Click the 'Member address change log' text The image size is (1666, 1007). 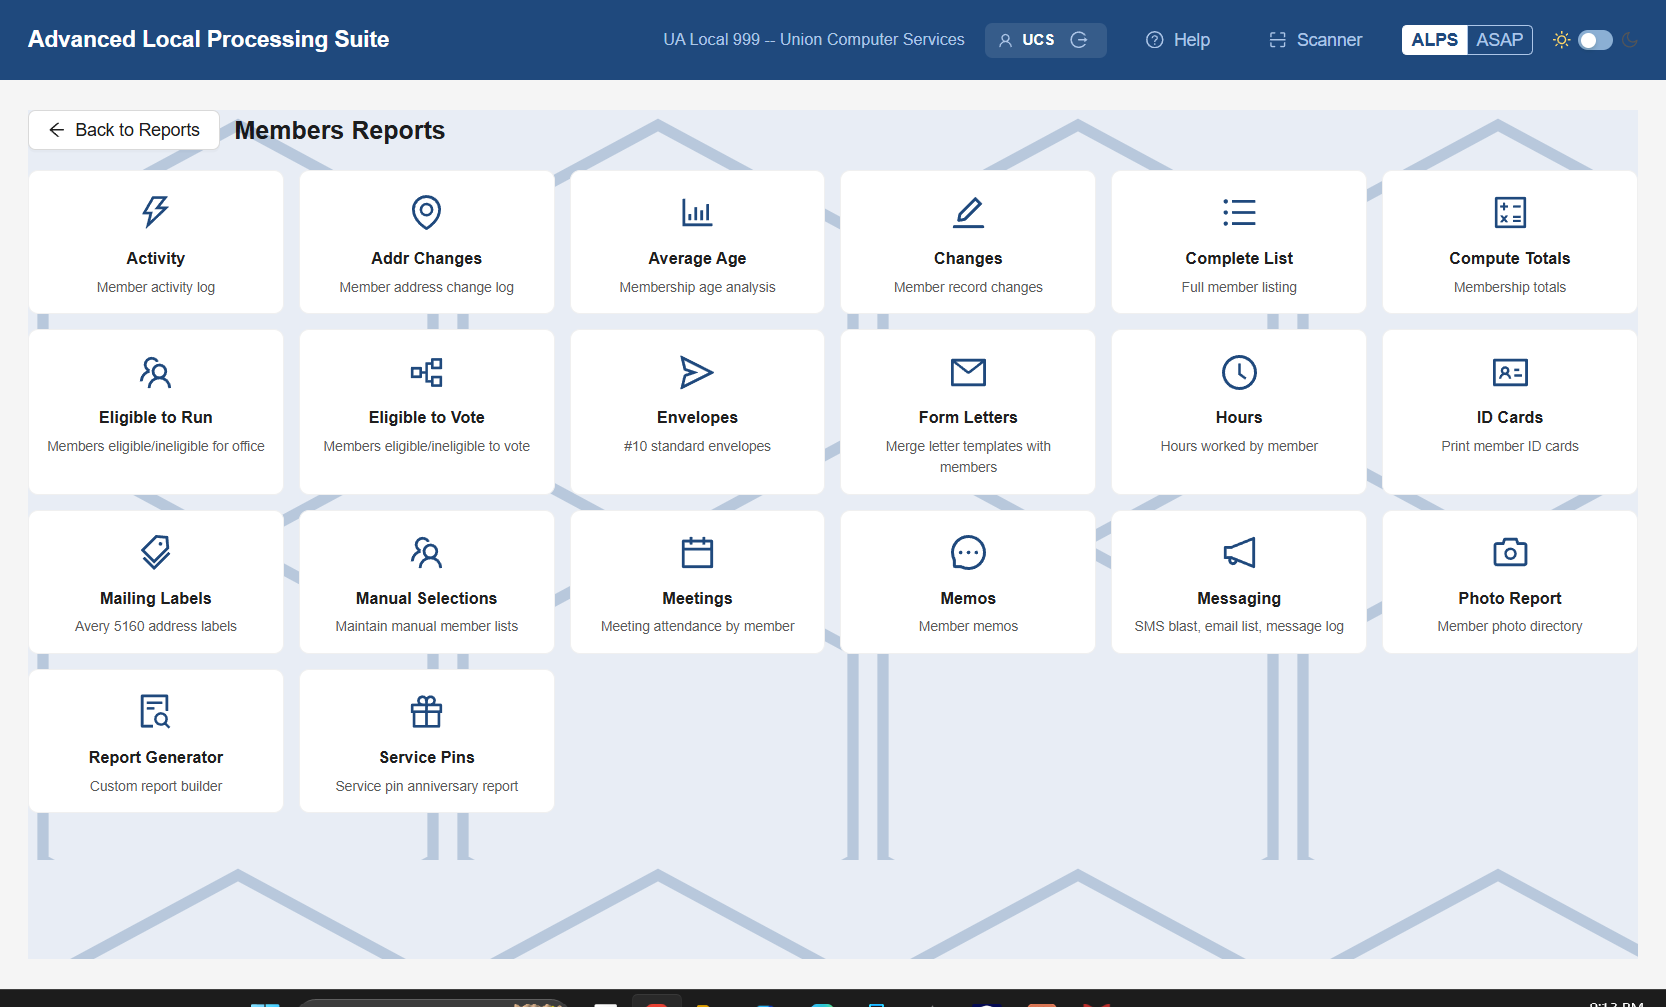426,287
